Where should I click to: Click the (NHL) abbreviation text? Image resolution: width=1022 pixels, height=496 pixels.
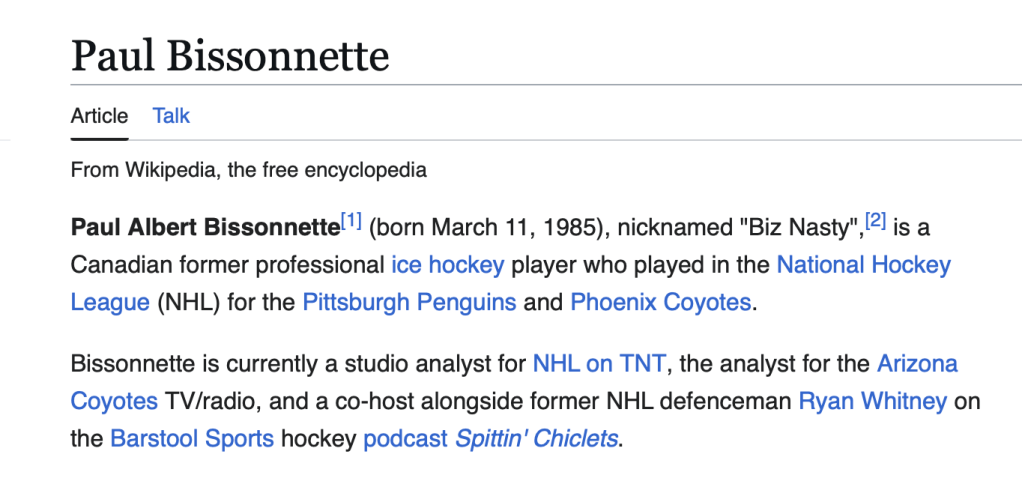[185, 301]
